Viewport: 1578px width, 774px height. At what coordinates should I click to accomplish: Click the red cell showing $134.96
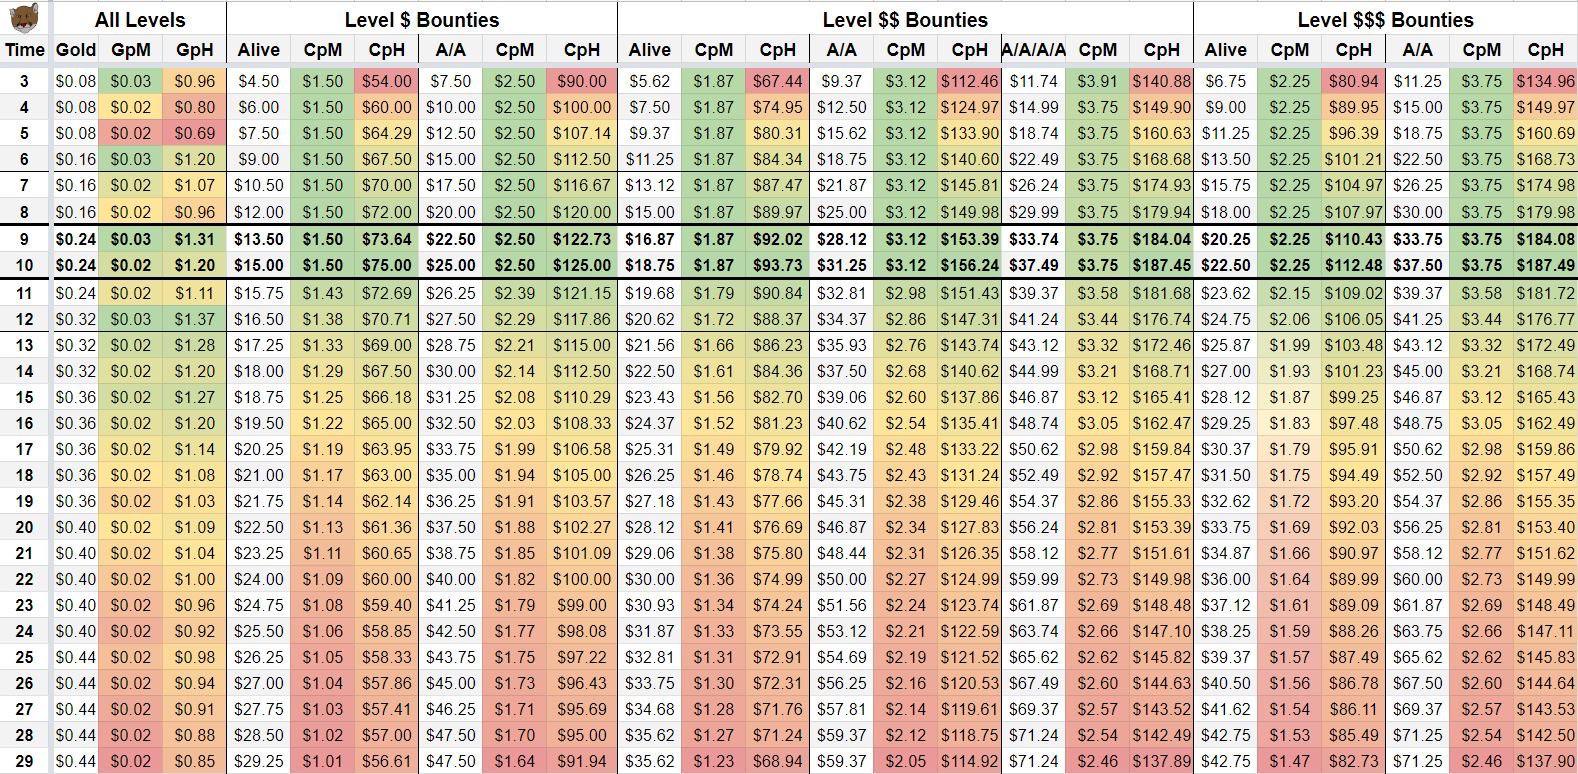click(1545, 82)
